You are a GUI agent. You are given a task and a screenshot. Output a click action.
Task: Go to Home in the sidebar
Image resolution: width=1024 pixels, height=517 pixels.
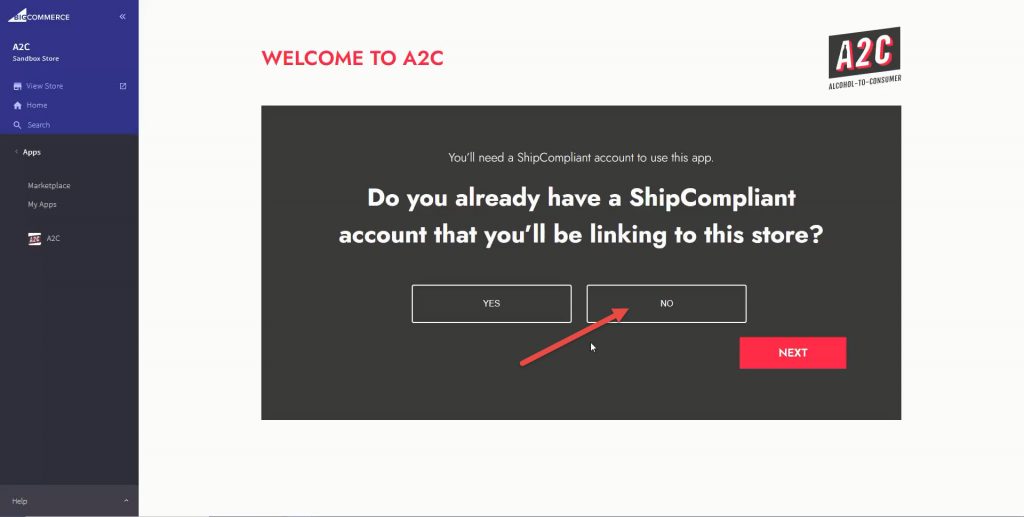click(x=37, y=105)
